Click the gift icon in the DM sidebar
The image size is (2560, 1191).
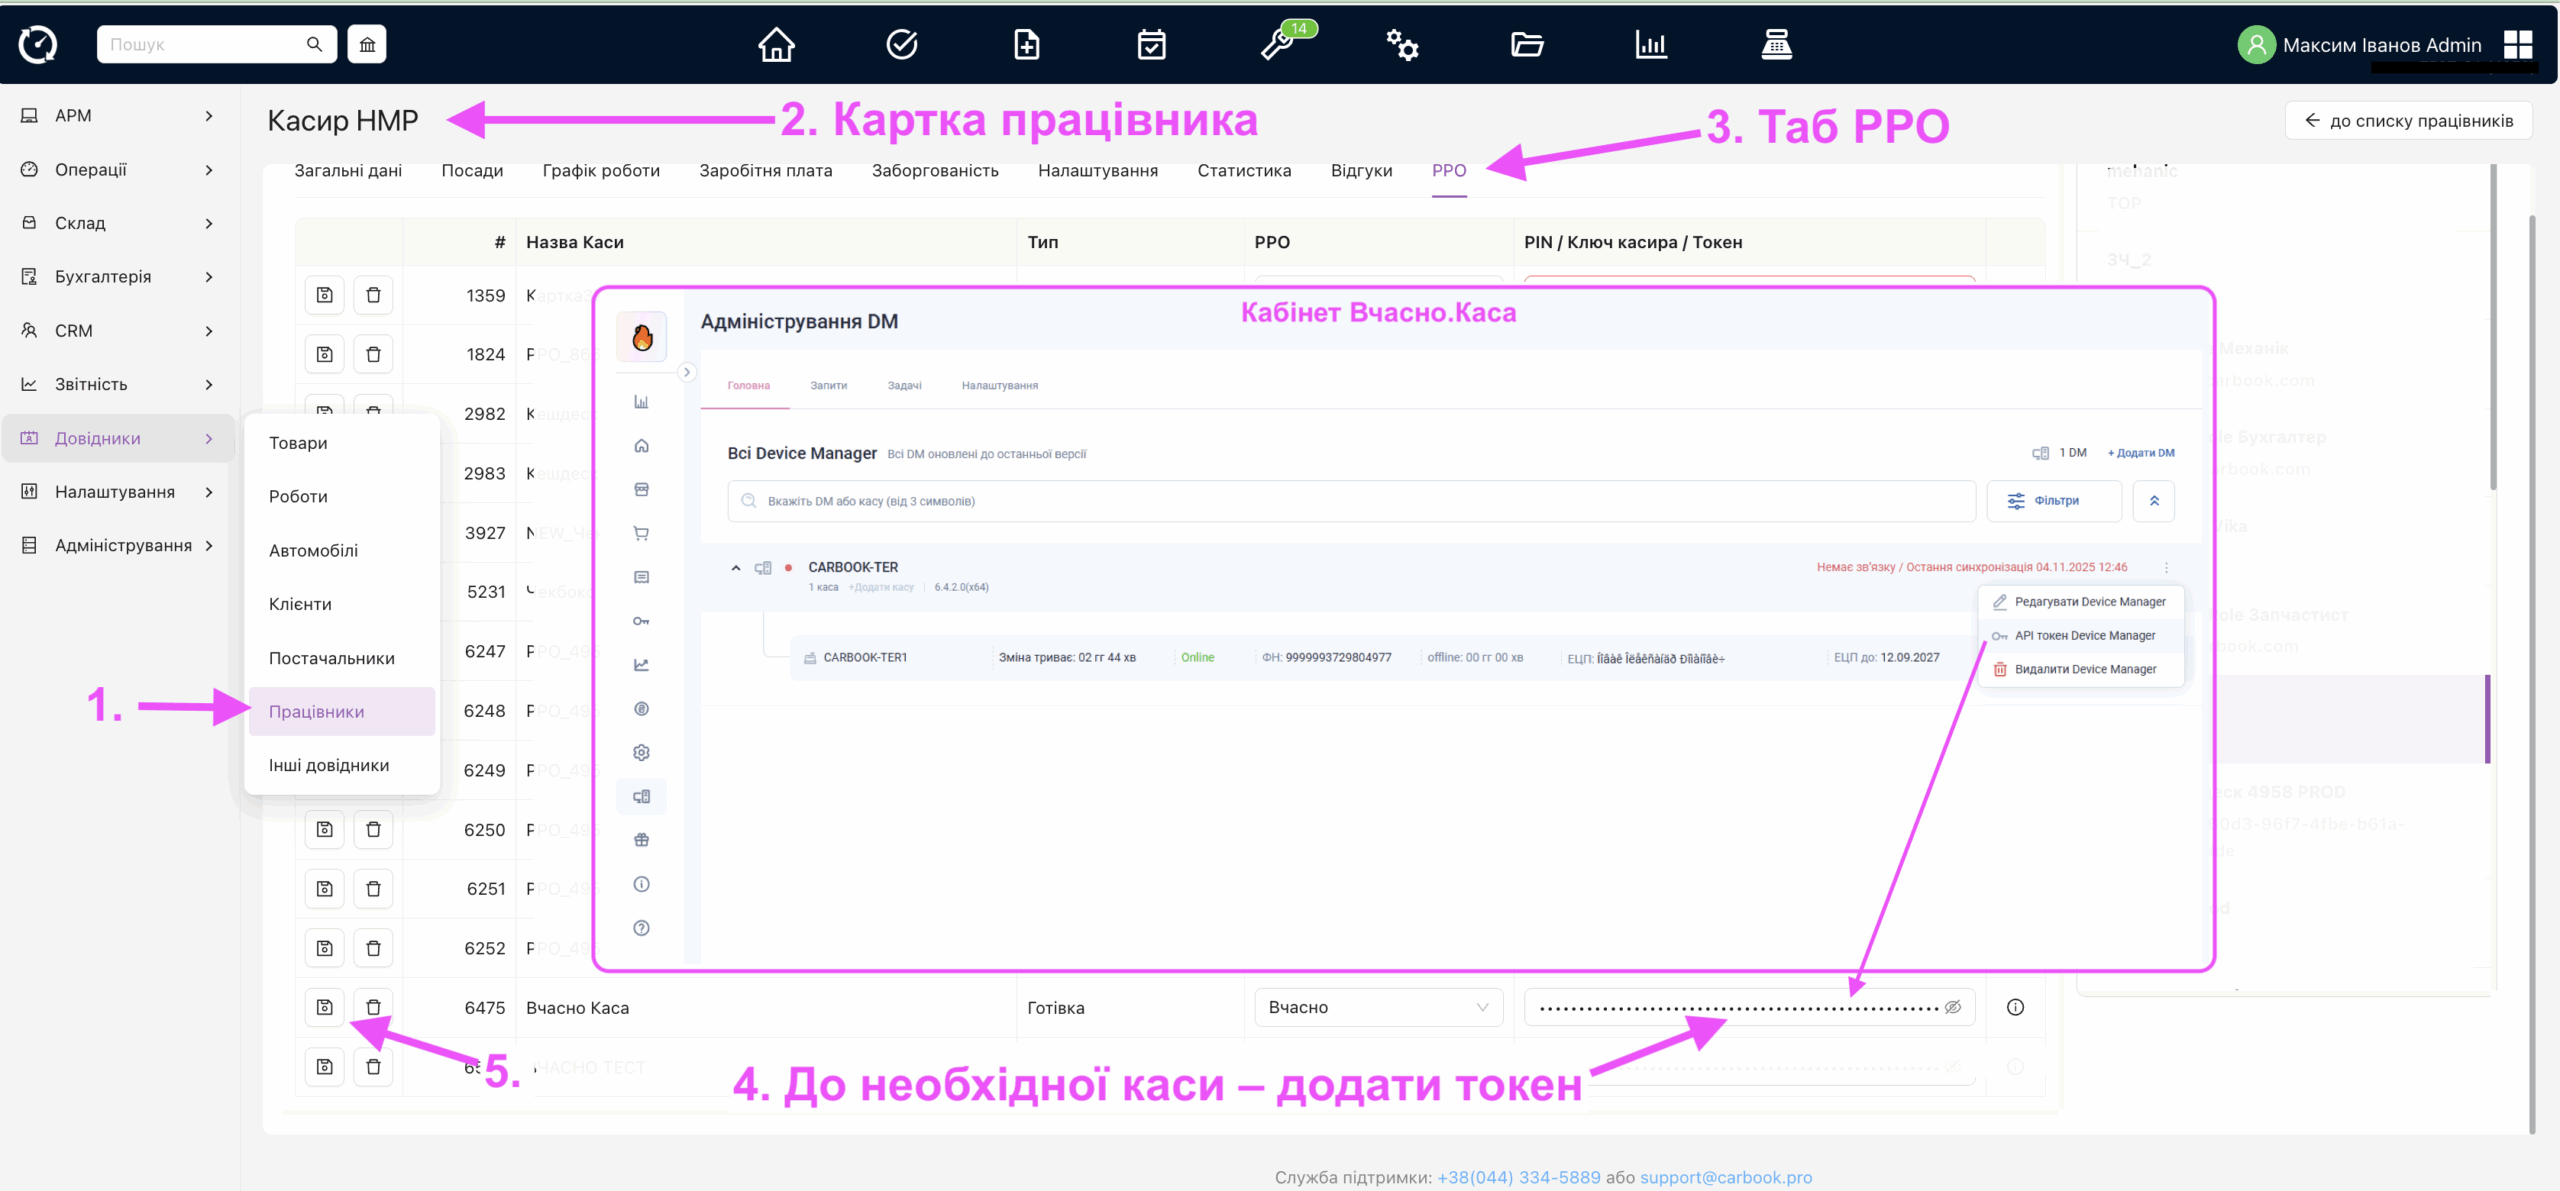click(641, 840)
